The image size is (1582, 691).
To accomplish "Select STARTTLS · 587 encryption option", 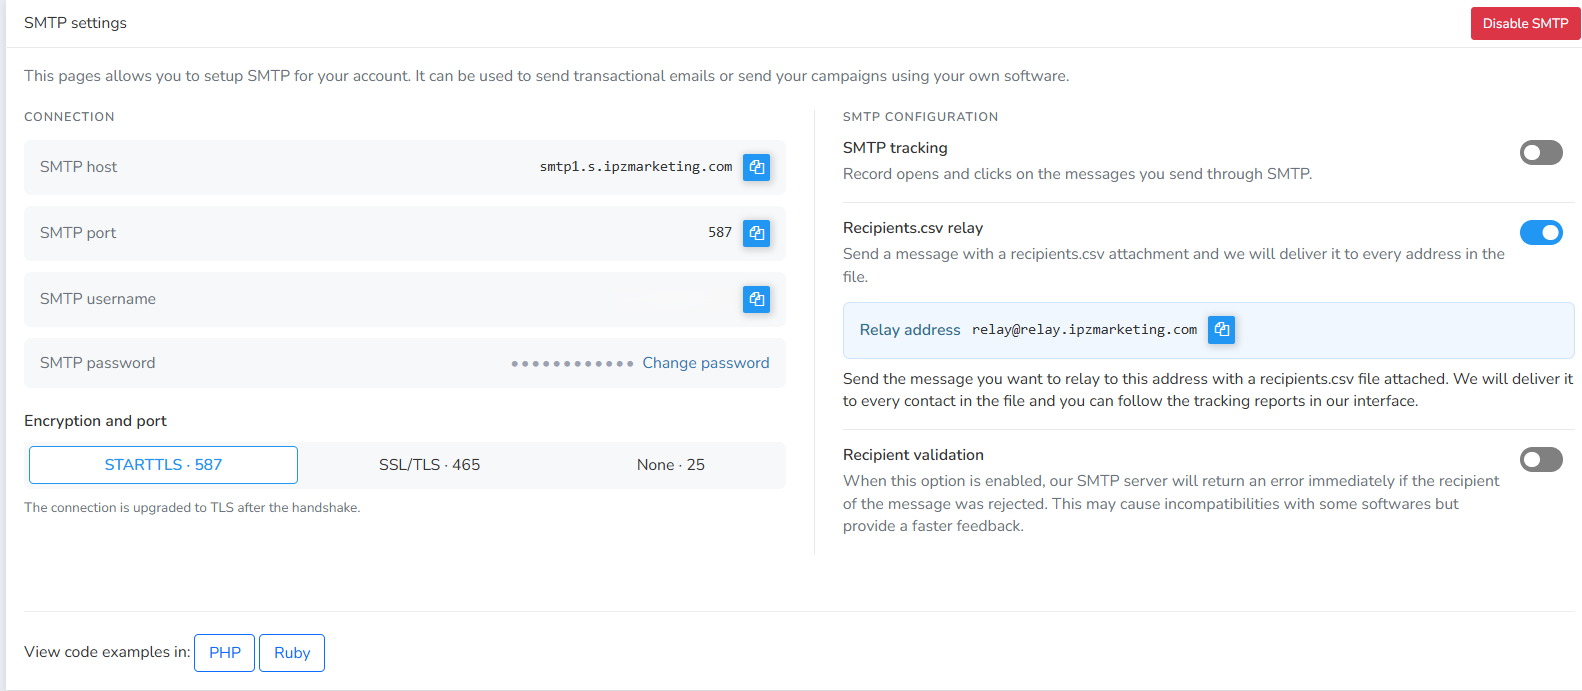I will pos(163,465).
